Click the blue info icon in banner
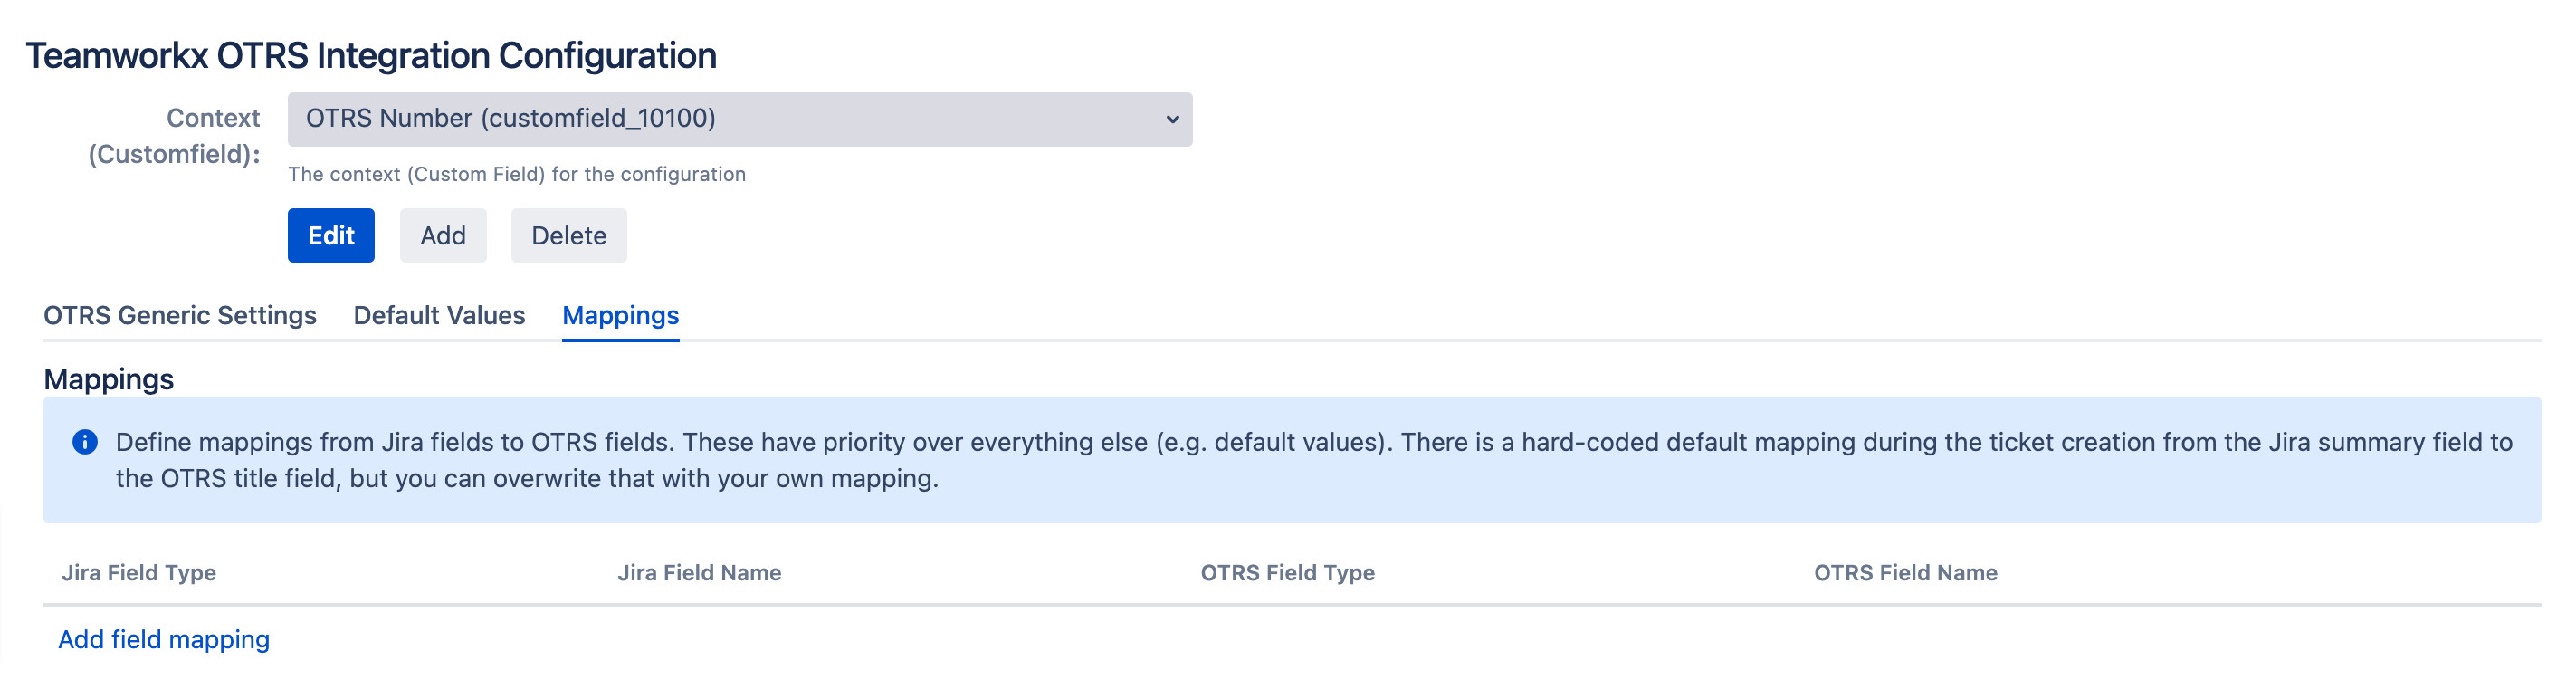This screenshot has width=2576, height=699. [85, 442]
